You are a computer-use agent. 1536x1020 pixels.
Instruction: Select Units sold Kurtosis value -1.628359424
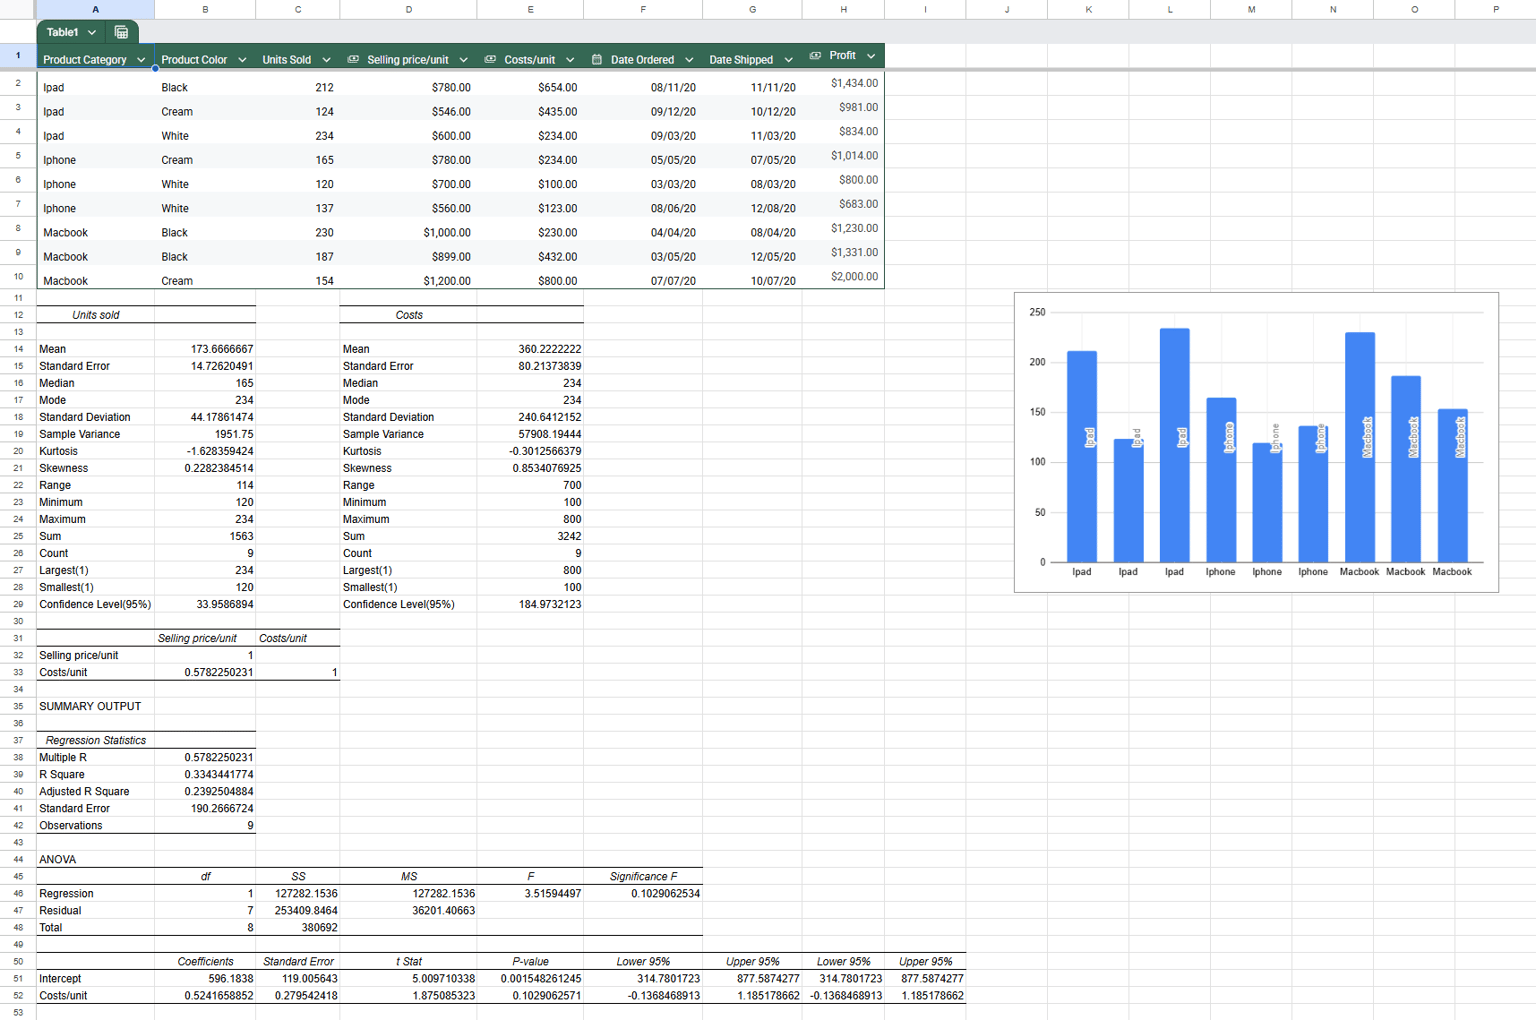coord(205,451)
